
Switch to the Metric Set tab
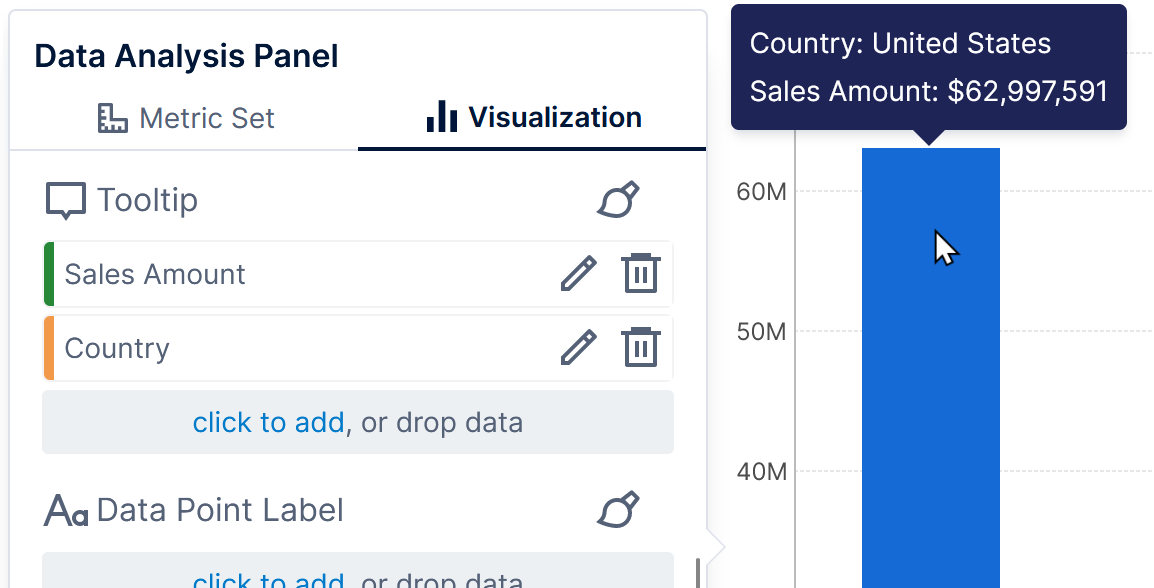click(x=185, y=118)
